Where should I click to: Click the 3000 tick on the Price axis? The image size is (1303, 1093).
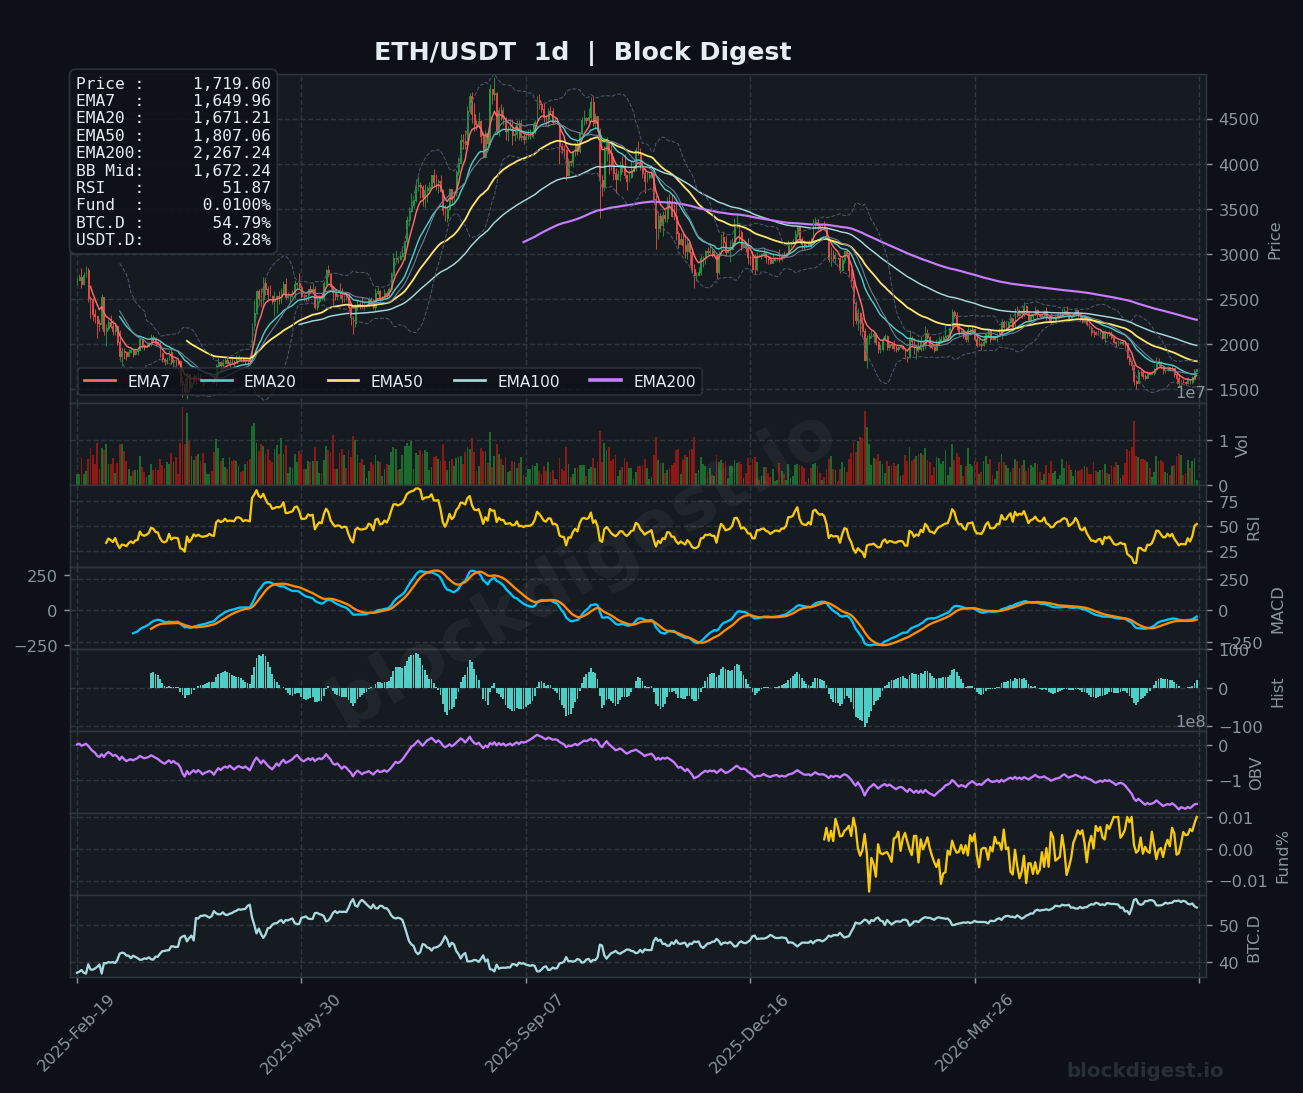coord(1239,255)
